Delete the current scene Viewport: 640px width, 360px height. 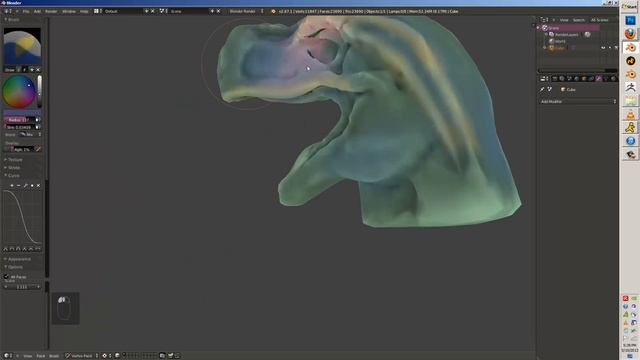tap(218, 11)
